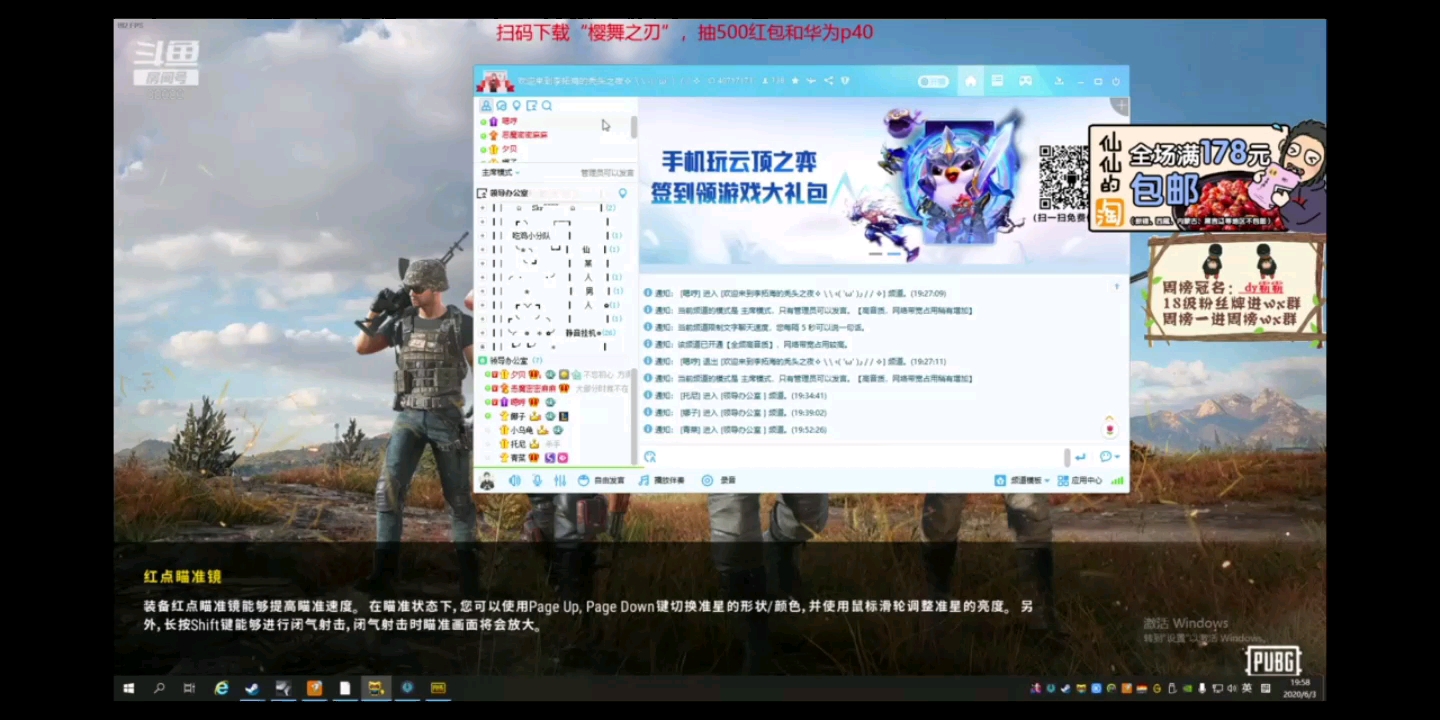Click the 播放伴奏 button
This screenshot has width=1440, height=720.
click(x=661, y=480)
